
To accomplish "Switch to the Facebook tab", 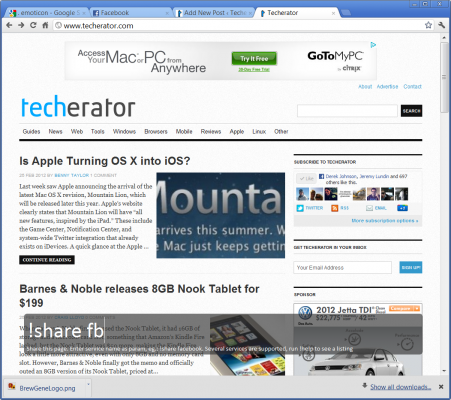I will [130, 13].
